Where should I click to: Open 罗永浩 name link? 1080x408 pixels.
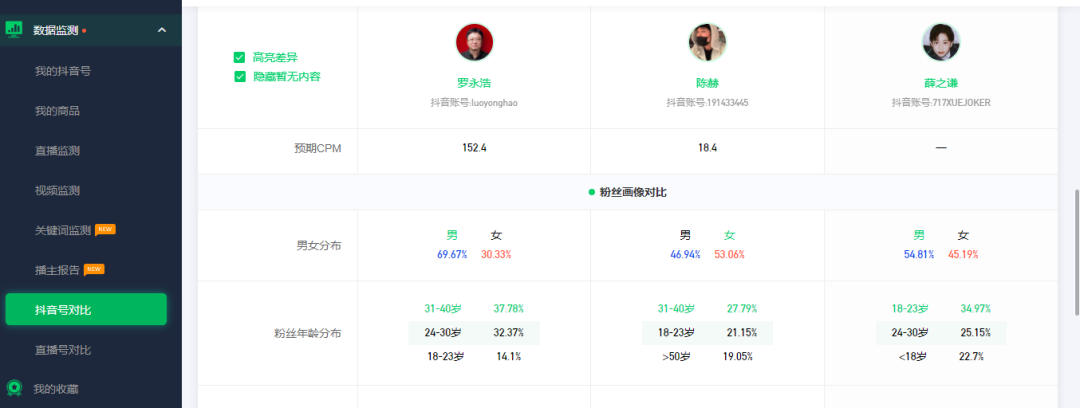pyautogui.click(x=474, y=83)
